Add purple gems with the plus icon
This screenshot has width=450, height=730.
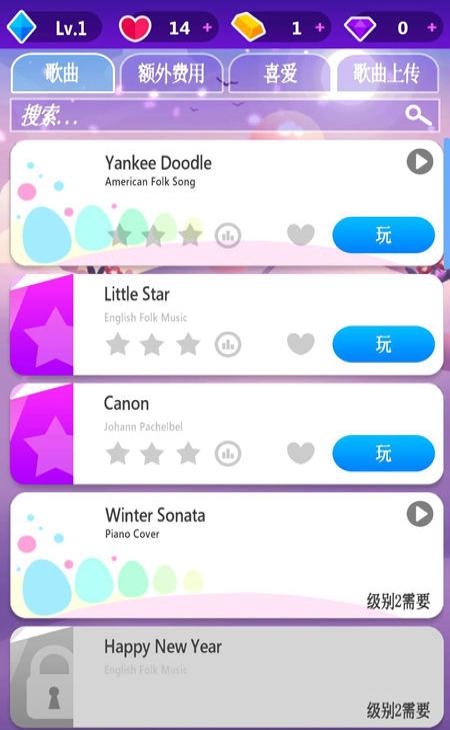pos(432,28)
